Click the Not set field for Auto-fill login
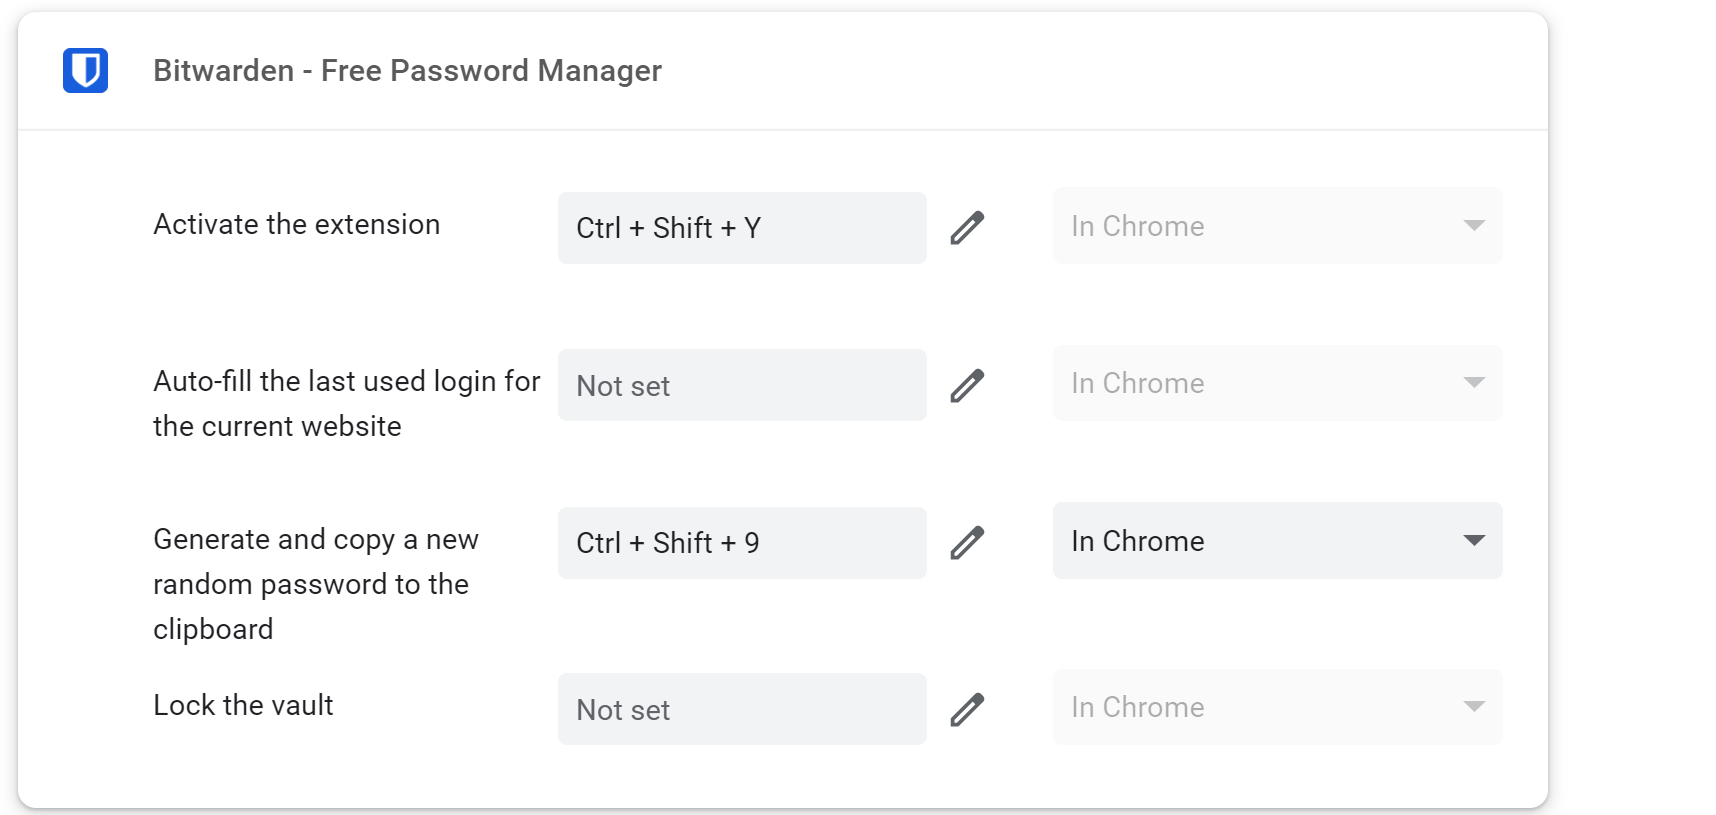Image resolution: width=1716 pixels, height=815 pixels. click(741, 385)
